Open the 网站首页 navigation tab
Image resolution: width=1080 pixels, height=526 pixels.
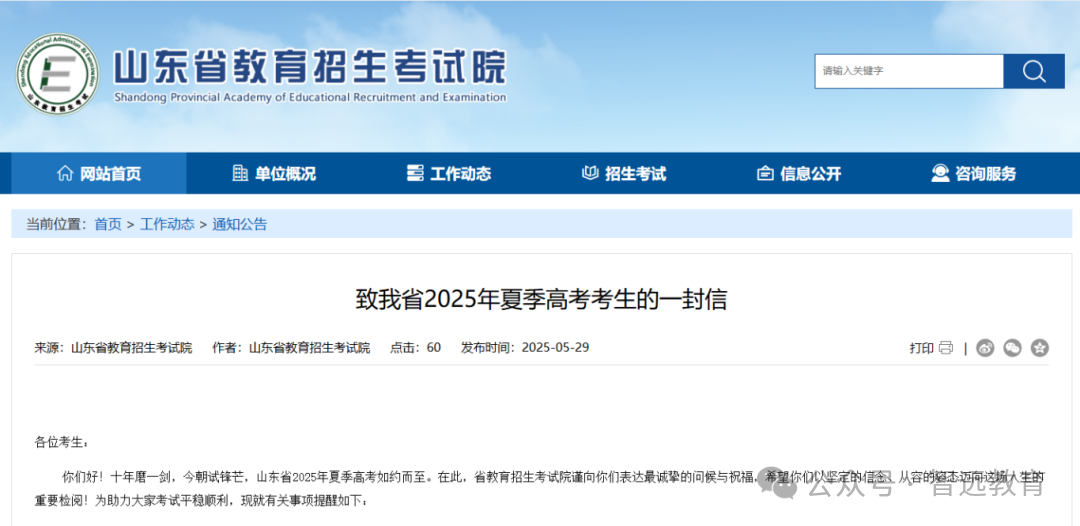point(99,173)
